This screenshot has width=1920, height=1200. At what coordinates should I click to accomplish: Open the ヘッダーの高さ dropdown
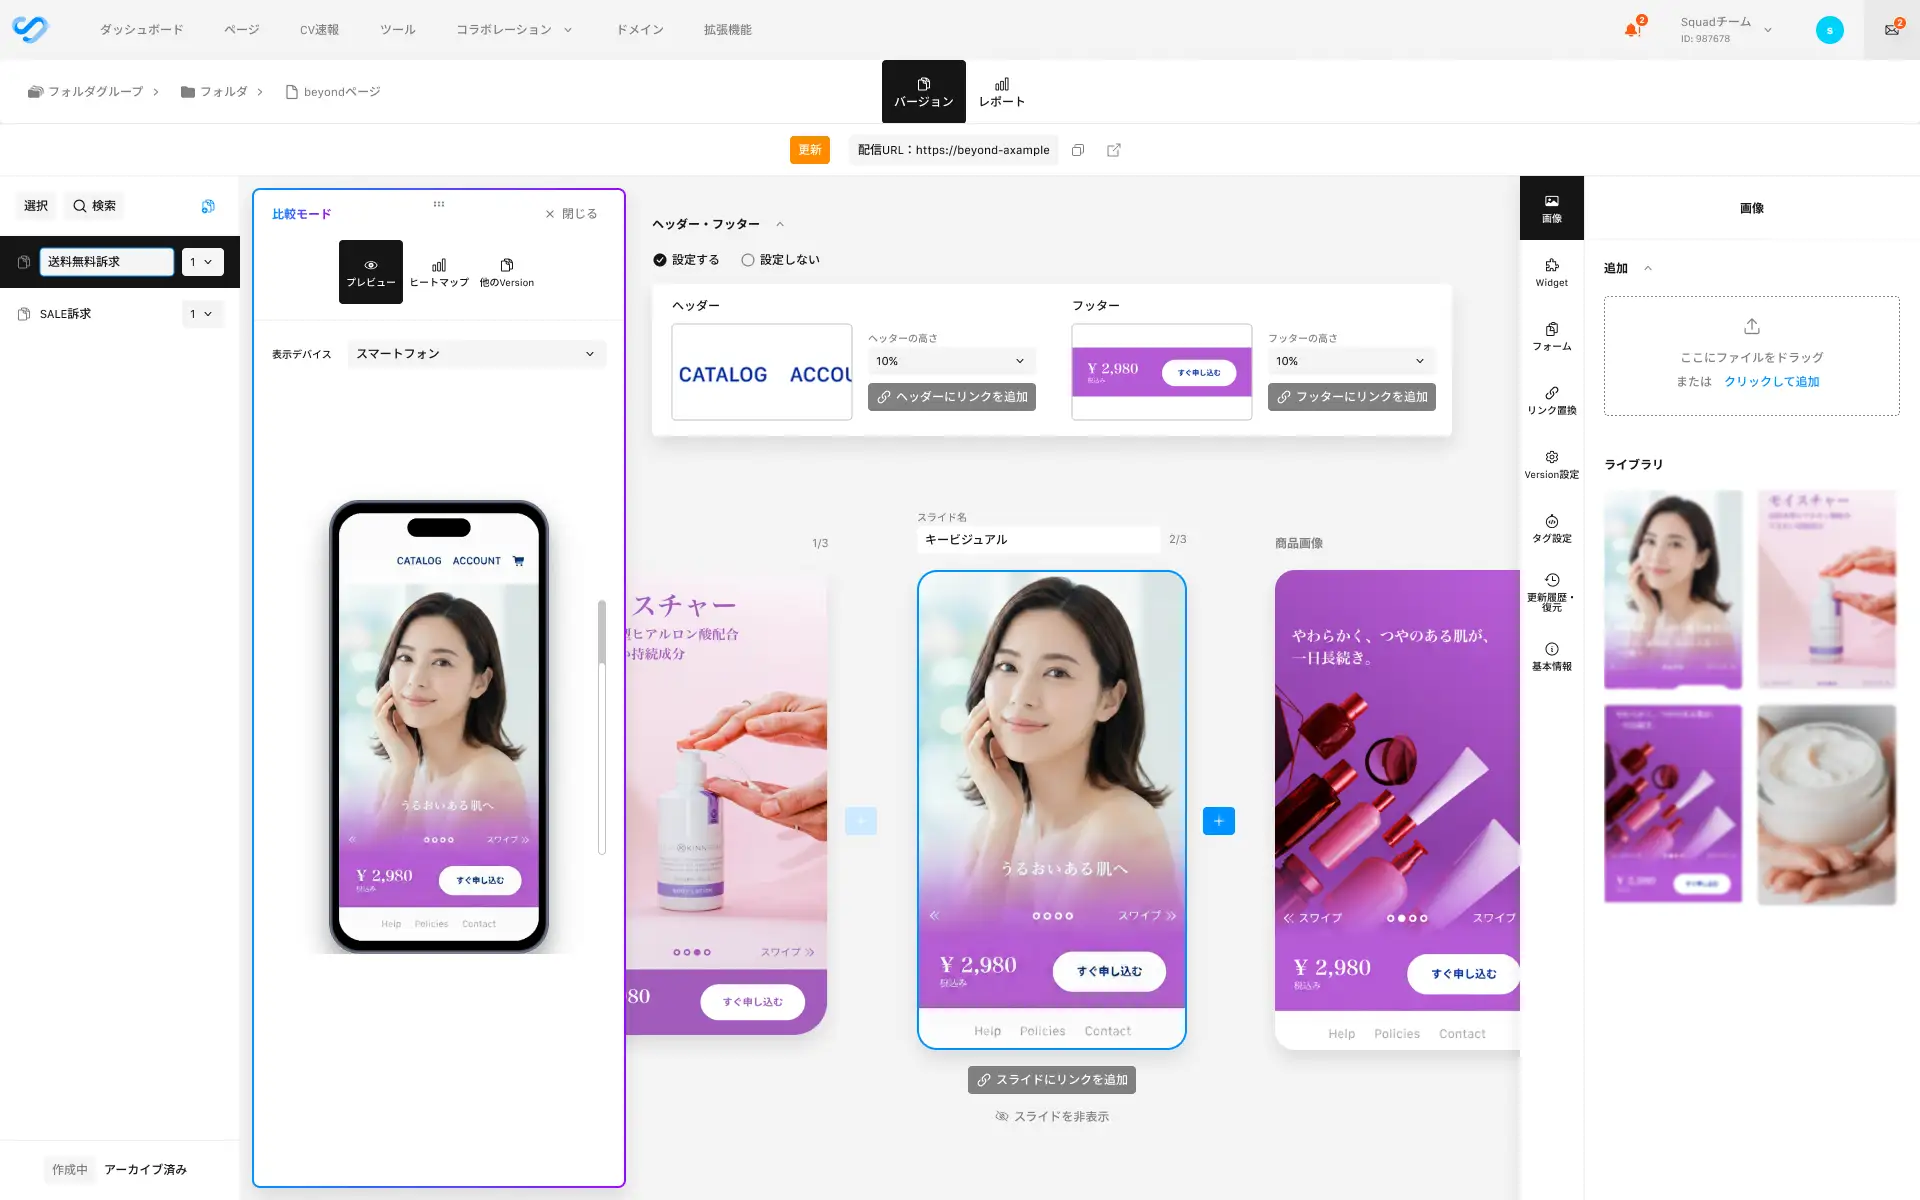[950, 361]
